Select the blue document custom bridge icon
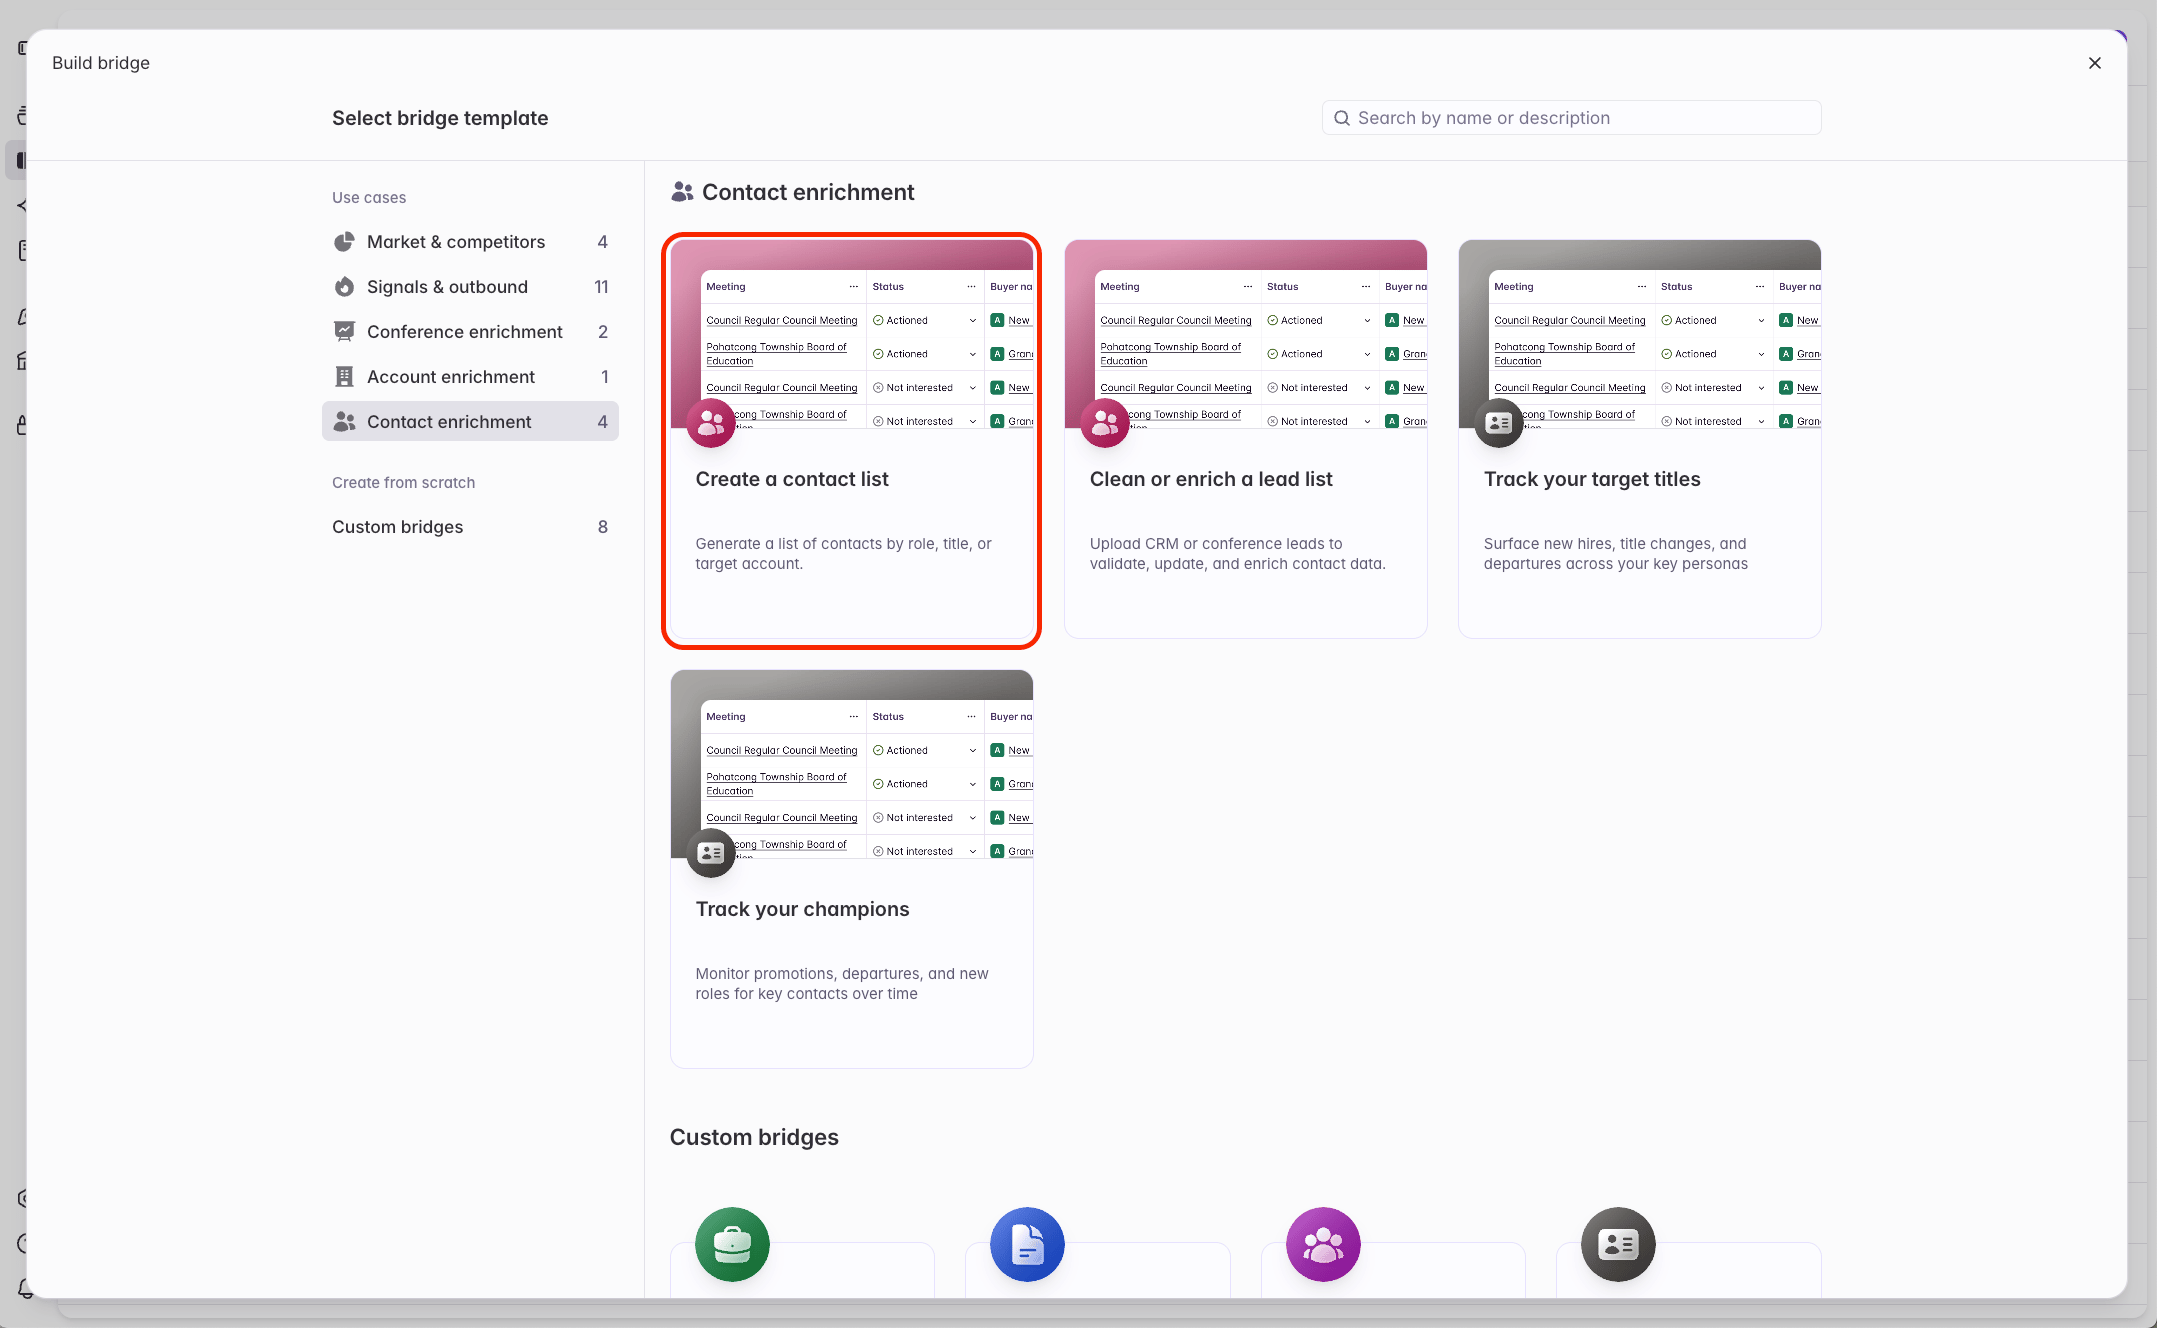The width and height of the screenshot is (2157, 1328). click(1027, 1244)
